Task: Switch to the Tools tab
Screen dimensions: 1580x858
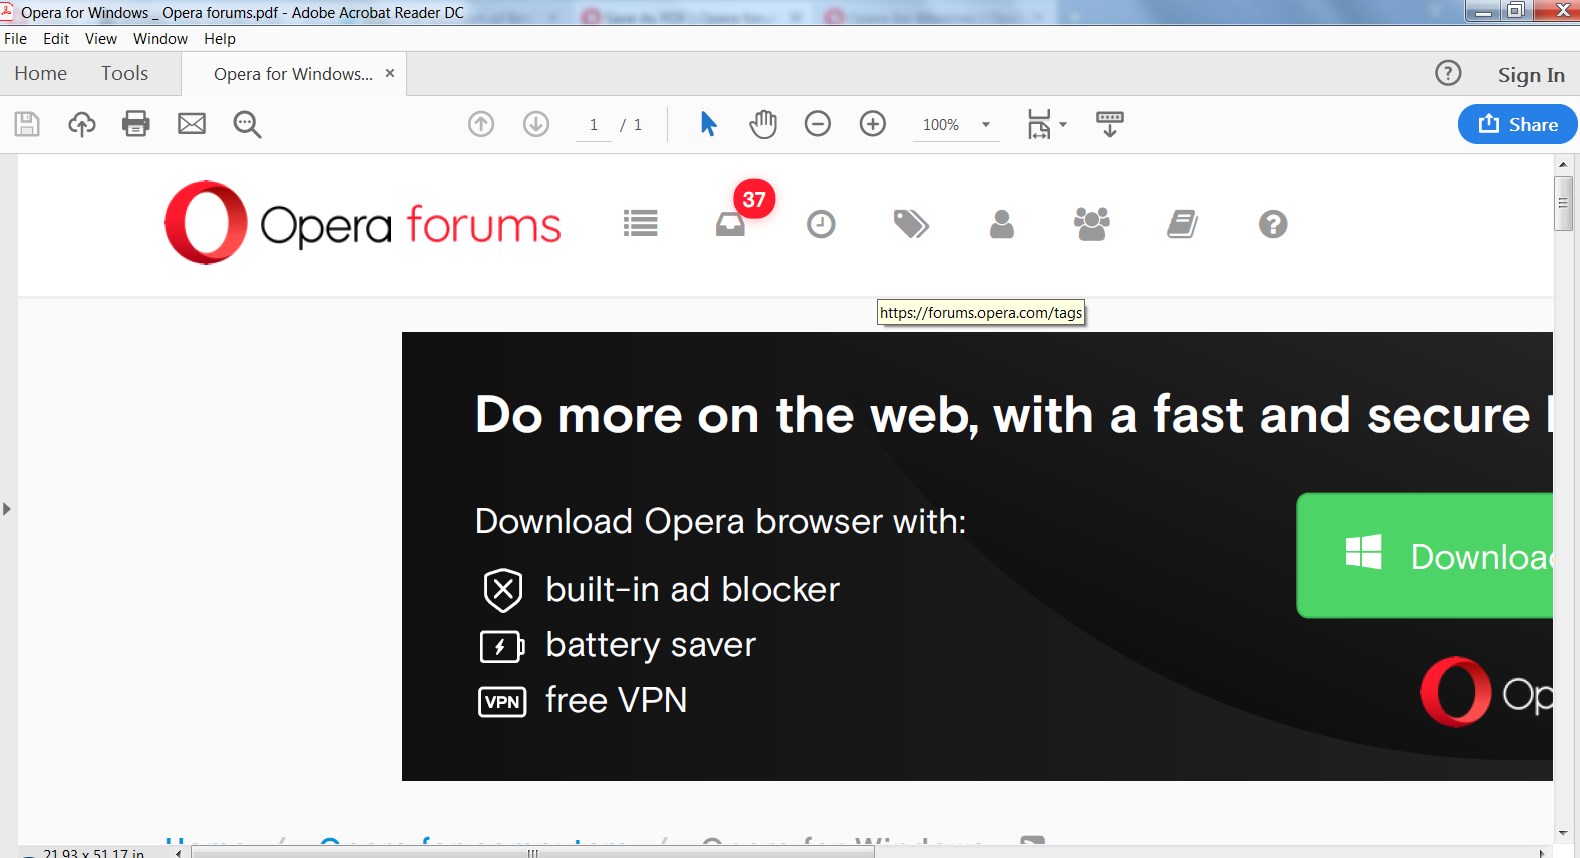Action: pos(124,73)
